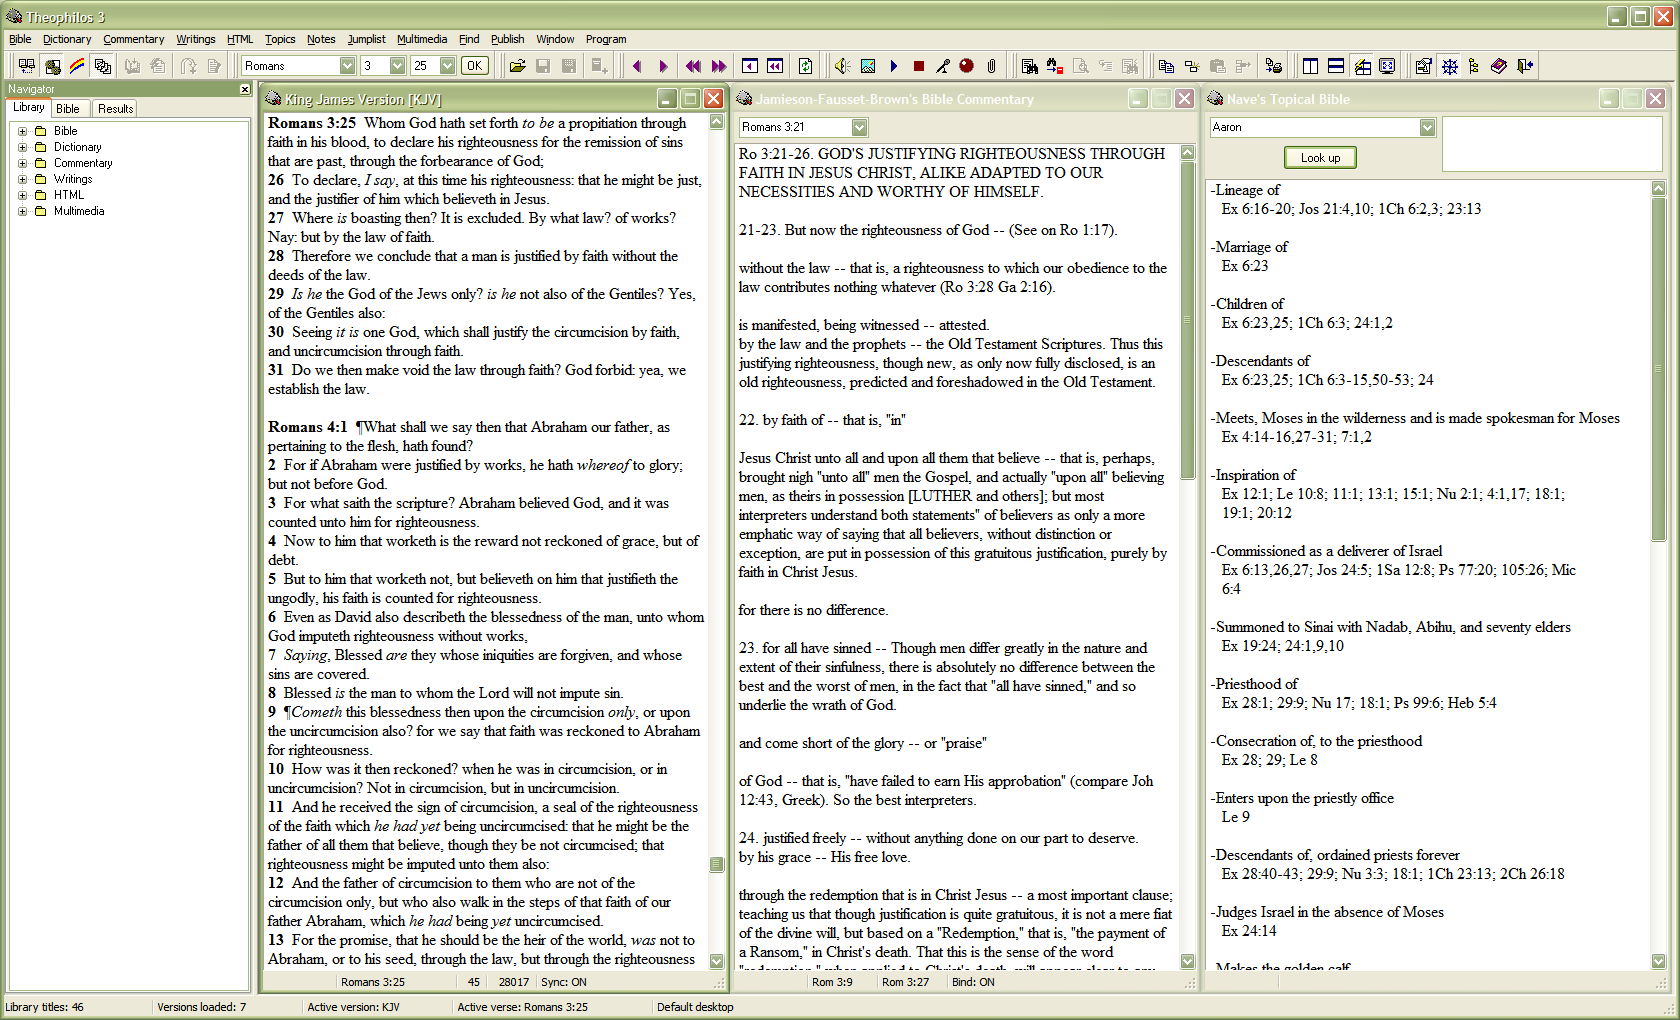Click the purple single left arrow icon

637,66
